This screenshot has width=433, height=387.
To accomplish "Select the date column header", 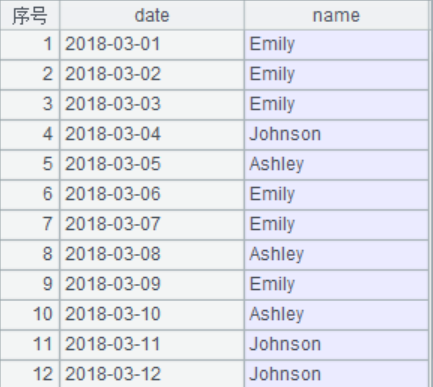I will [152, 15].
